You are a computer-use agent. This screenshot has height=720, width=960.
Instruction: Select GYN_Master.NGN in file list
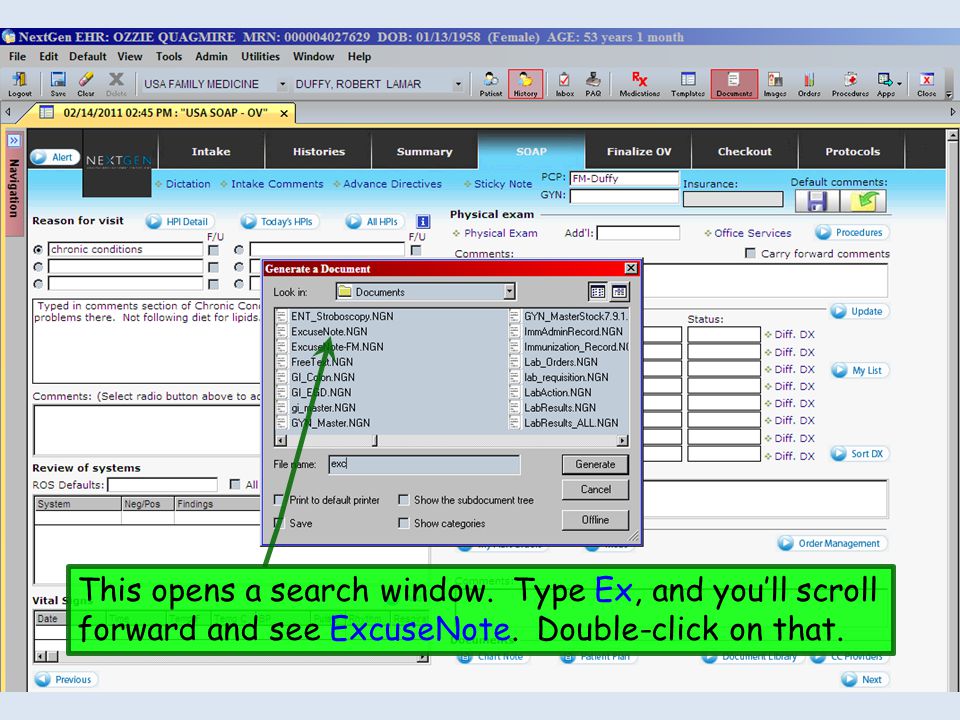(x=330, y=423)
